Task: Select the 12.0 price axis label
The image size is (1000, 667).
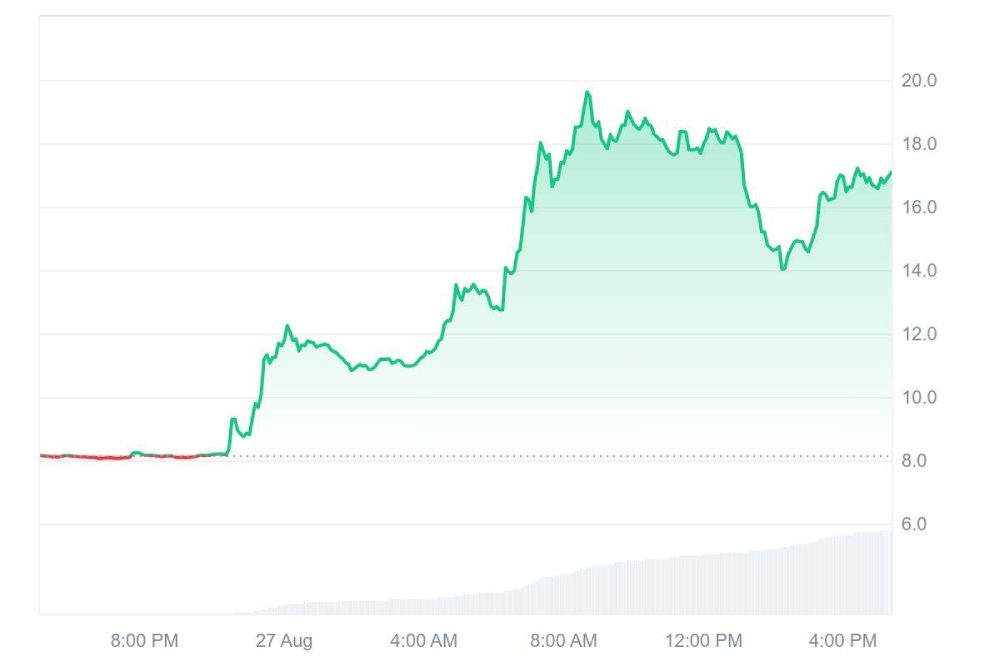Action: coord(918,334)
